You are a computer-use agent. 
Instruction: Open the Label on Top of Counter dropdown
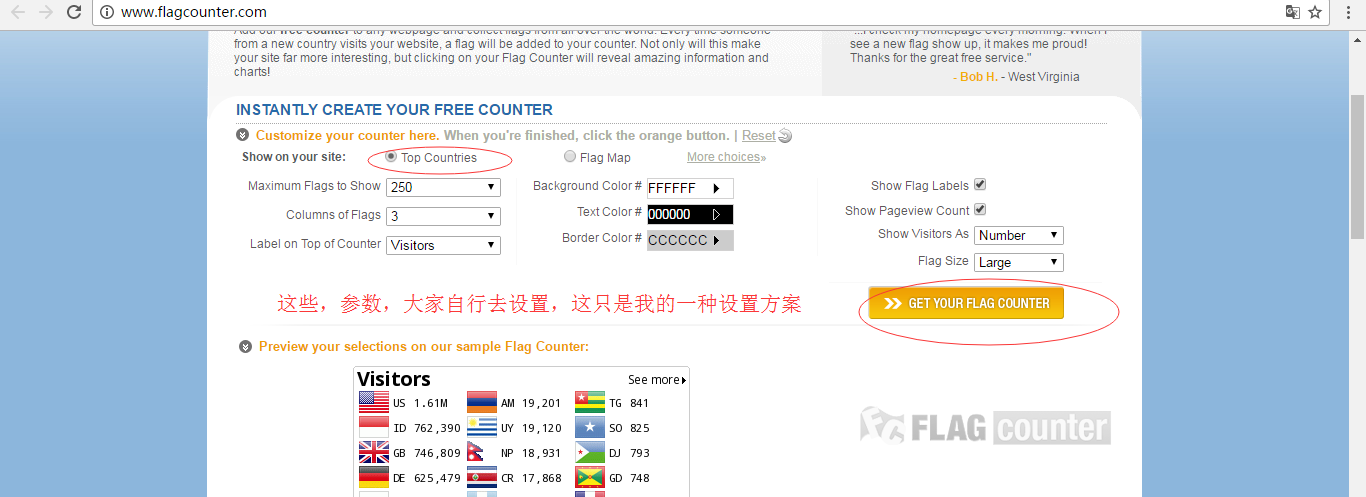coord(443,245)
